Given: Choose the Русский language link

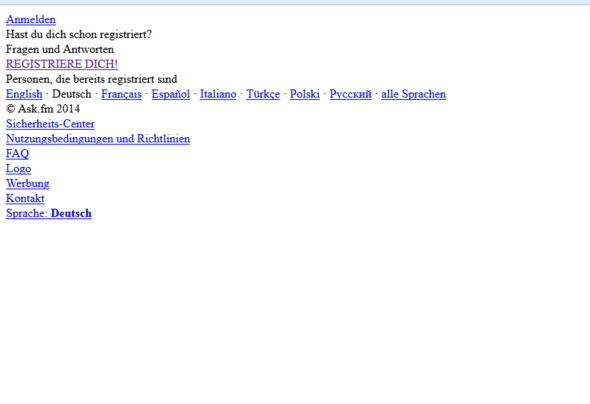Looking at the screenshot, I should (x=351, y=94).
